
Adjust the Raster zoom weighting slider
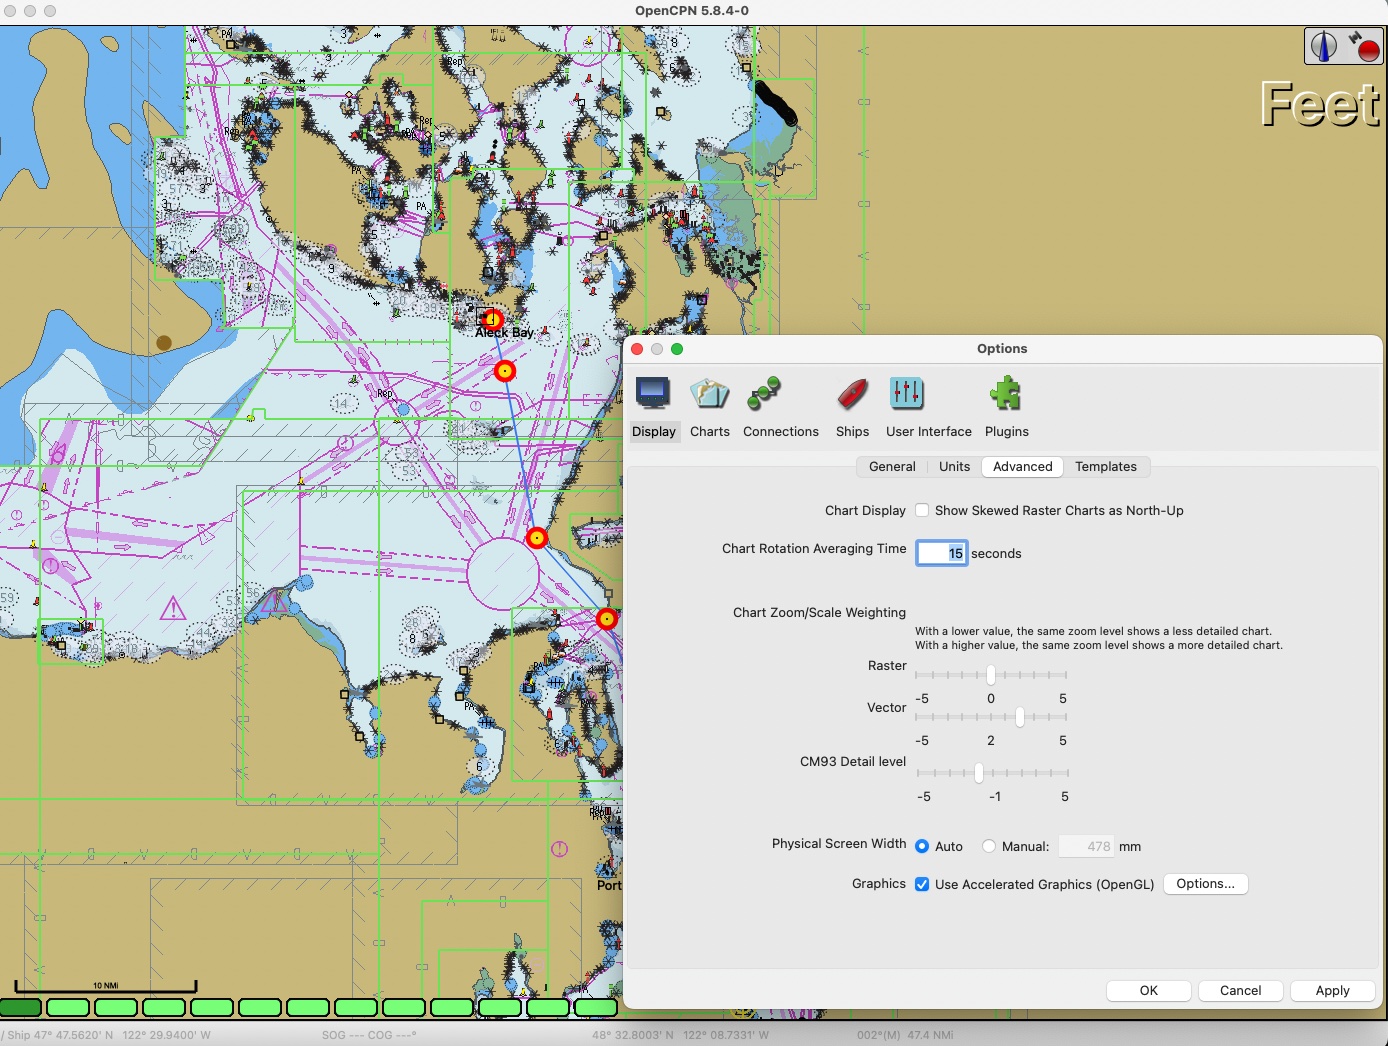pos(991,675)
